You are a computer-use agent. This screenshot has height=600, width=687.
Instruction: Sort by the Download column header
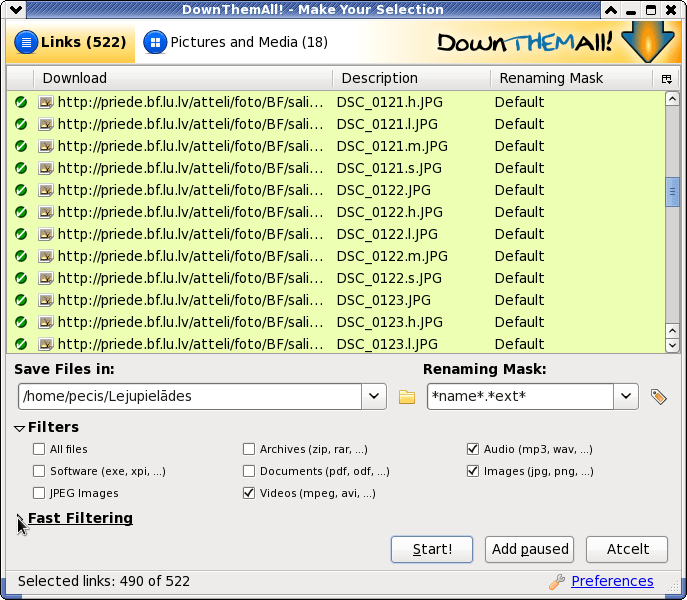click(183, 78)
